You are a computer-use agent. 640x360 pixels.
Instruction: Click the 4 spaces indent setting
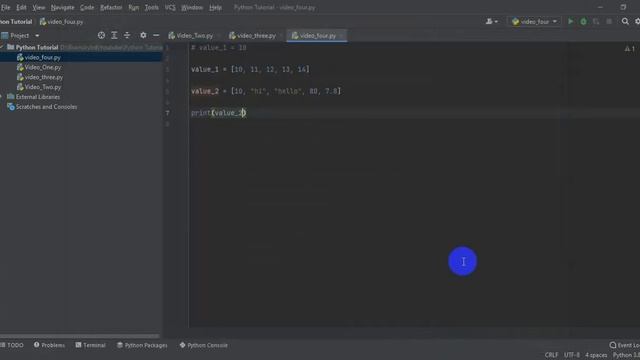coord(596,355)
